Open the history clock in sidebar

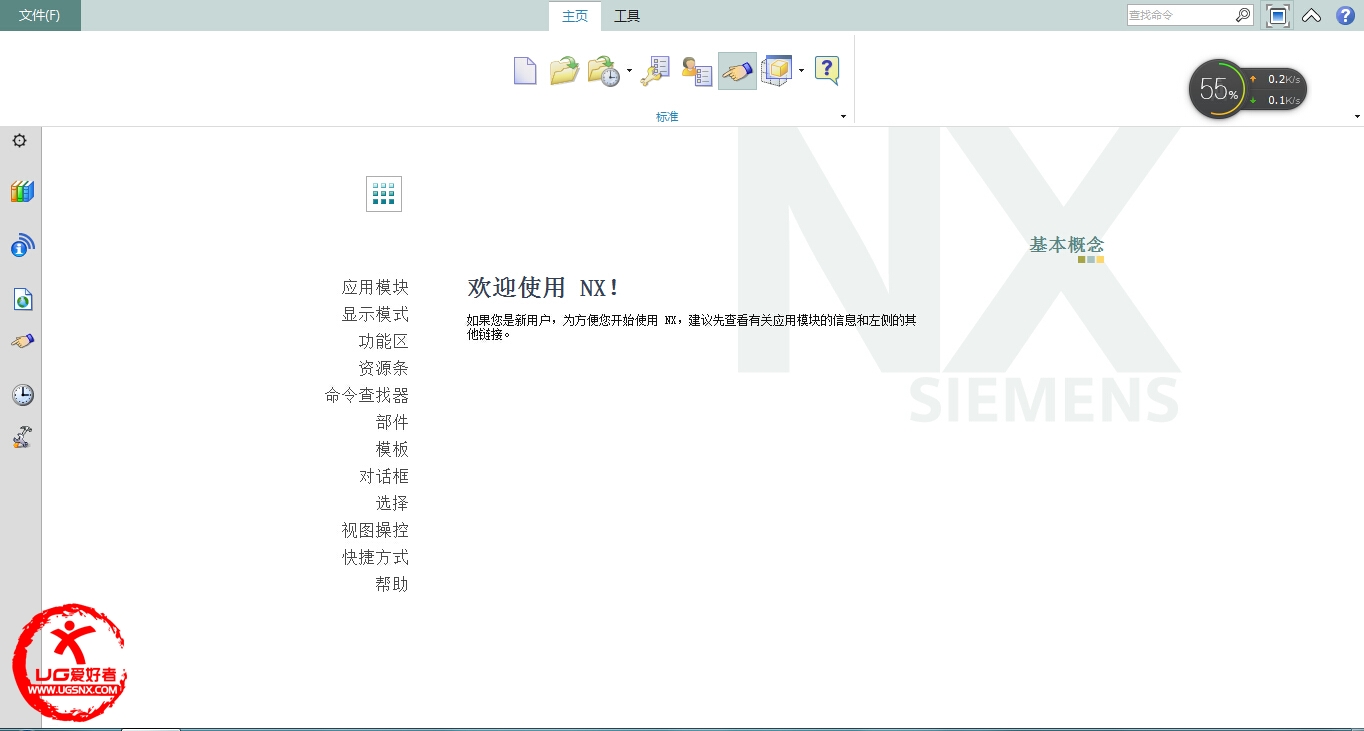[x=22, y=395]
